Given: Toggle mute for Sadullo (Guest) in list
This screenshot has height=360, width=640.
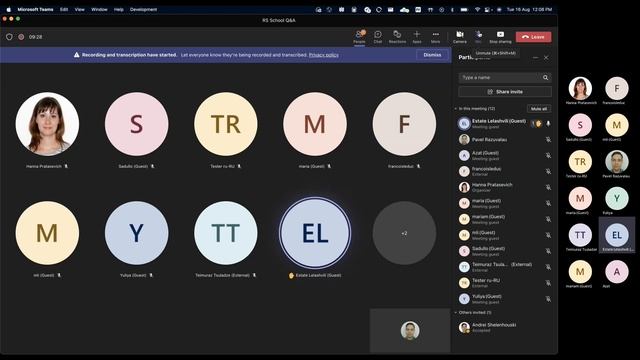Looking at the screenshot, I should tap(548, 251).
